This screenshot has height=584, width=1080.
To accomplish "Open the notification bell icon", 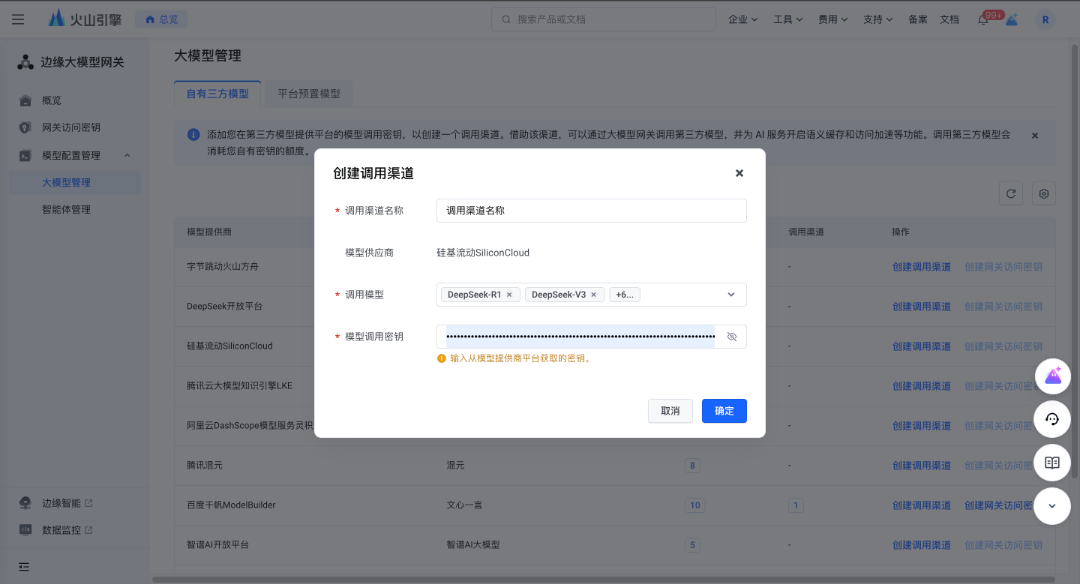I will pos(983,19).
